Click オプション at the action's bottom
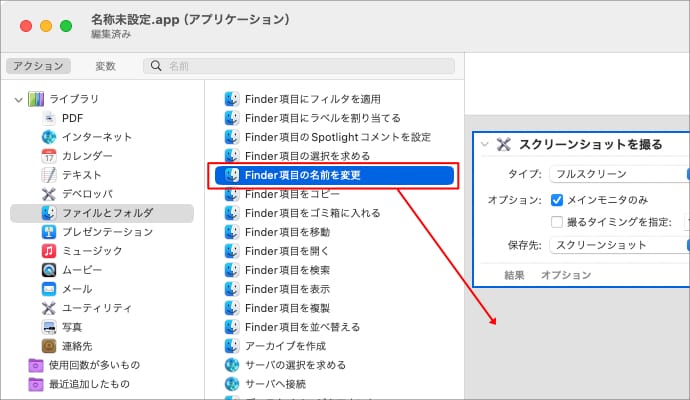The height and width of the screenshot is (400, 690). coord(566,275)
